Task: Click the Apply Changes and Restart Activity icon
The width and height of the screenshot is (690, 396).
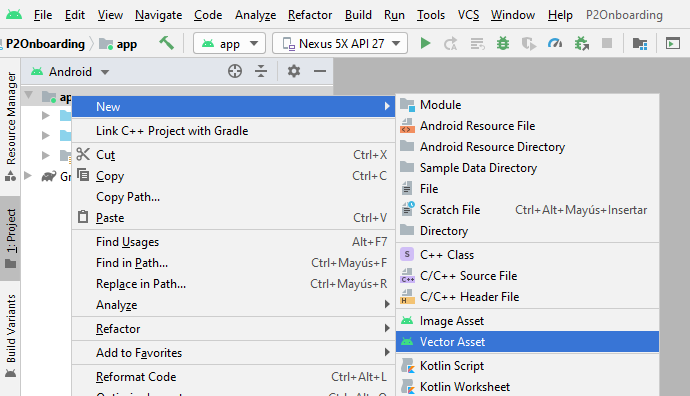Action: point(451,44)
